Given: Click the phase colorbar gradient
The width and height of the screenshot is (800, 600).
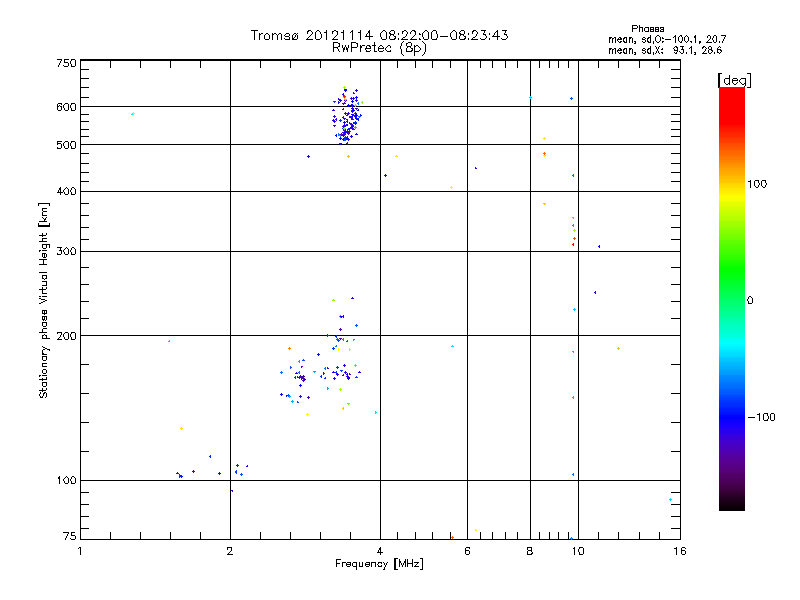Looking at the screenshot, I should pos(732,299).
